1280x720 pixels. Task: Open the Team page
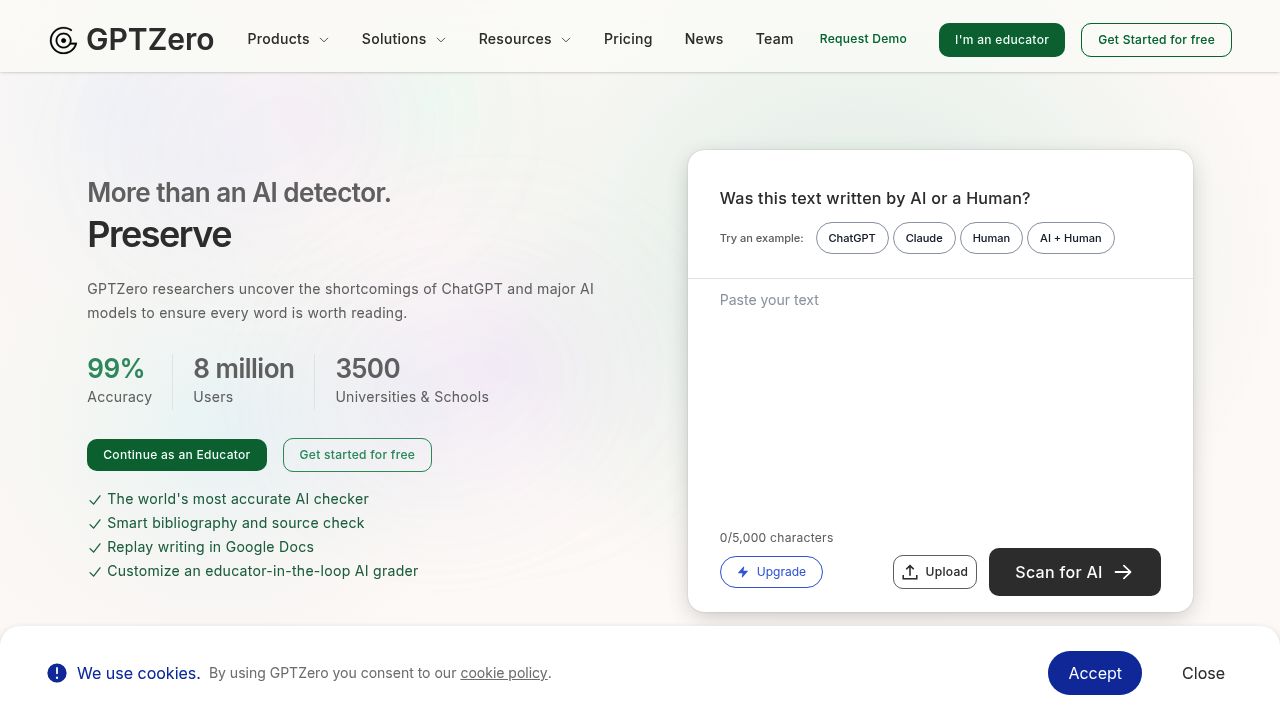[x=774, y=39]
